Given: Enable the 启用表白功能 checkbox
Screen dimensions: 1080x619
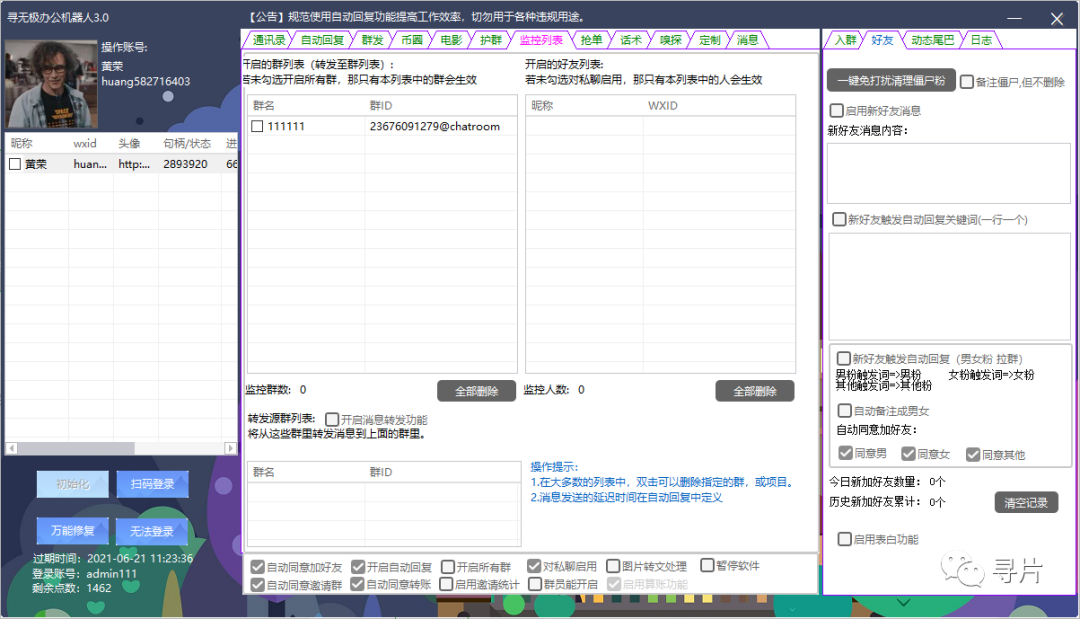Looking at the screenshot, I should click(x=845, y=539).
